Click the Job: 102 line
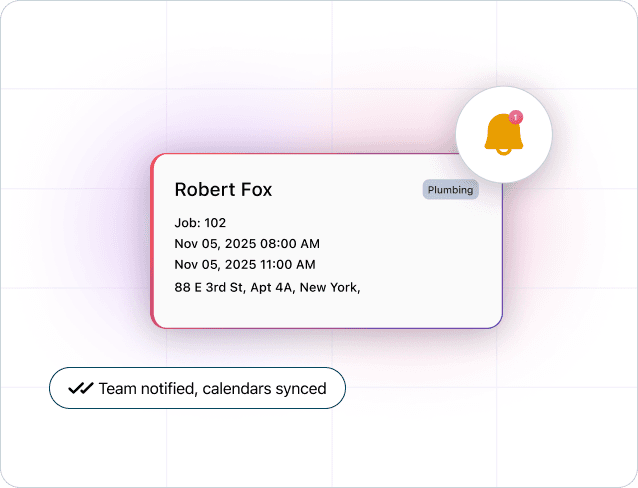 click(206, 222)
